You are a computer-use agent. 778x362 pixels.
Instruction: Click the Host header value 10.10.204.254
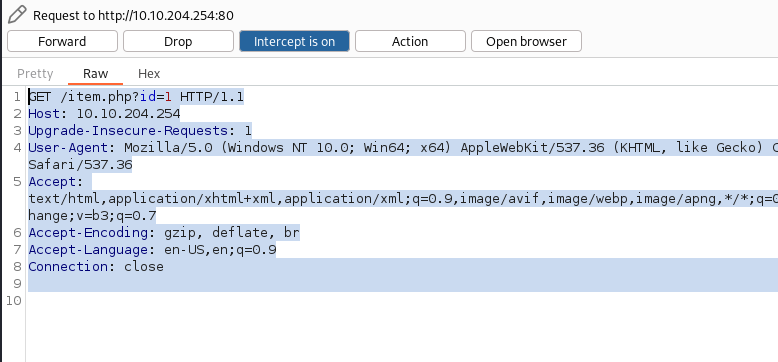pyautogui.click(x=128, y=114)
